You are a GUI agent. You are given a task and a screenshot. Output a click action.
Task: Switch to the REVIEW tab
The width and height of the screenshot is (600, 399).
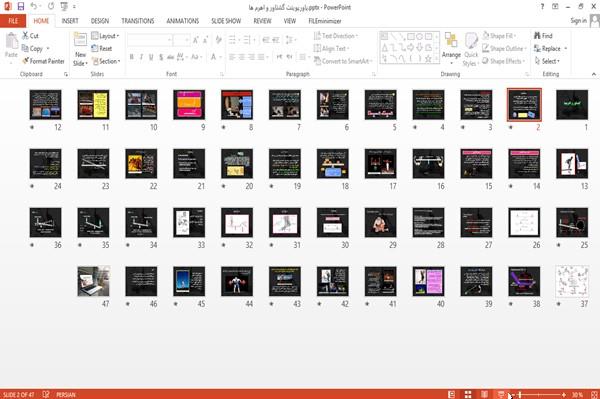pos(262,21)
